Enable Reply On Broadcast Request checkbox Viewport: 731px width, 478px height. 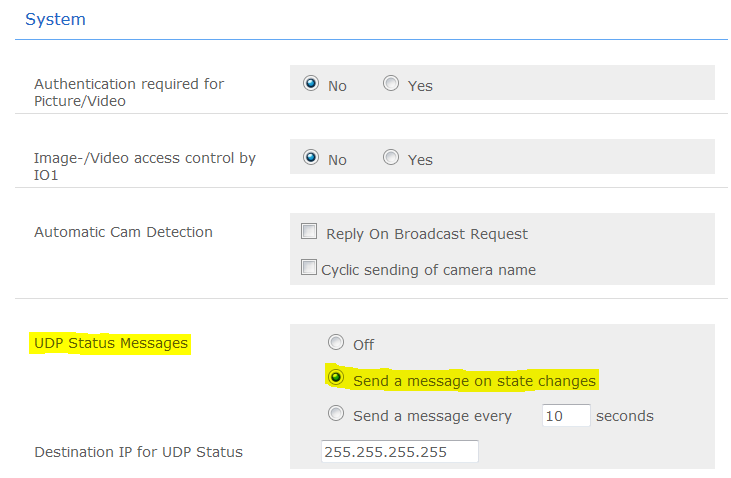point(309,232)
